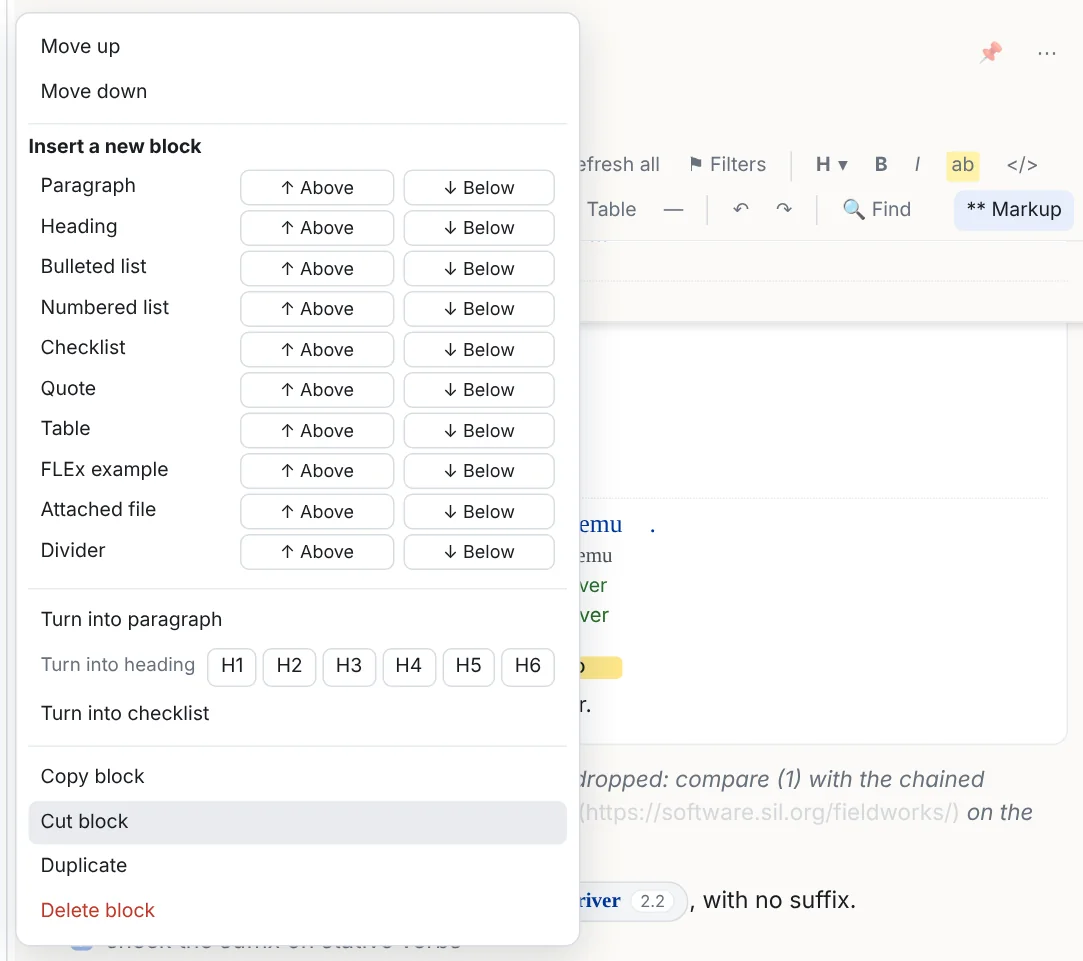Insert a Paragraph below
This screenshot has height=961, width=1083.
tap(479, 188)
